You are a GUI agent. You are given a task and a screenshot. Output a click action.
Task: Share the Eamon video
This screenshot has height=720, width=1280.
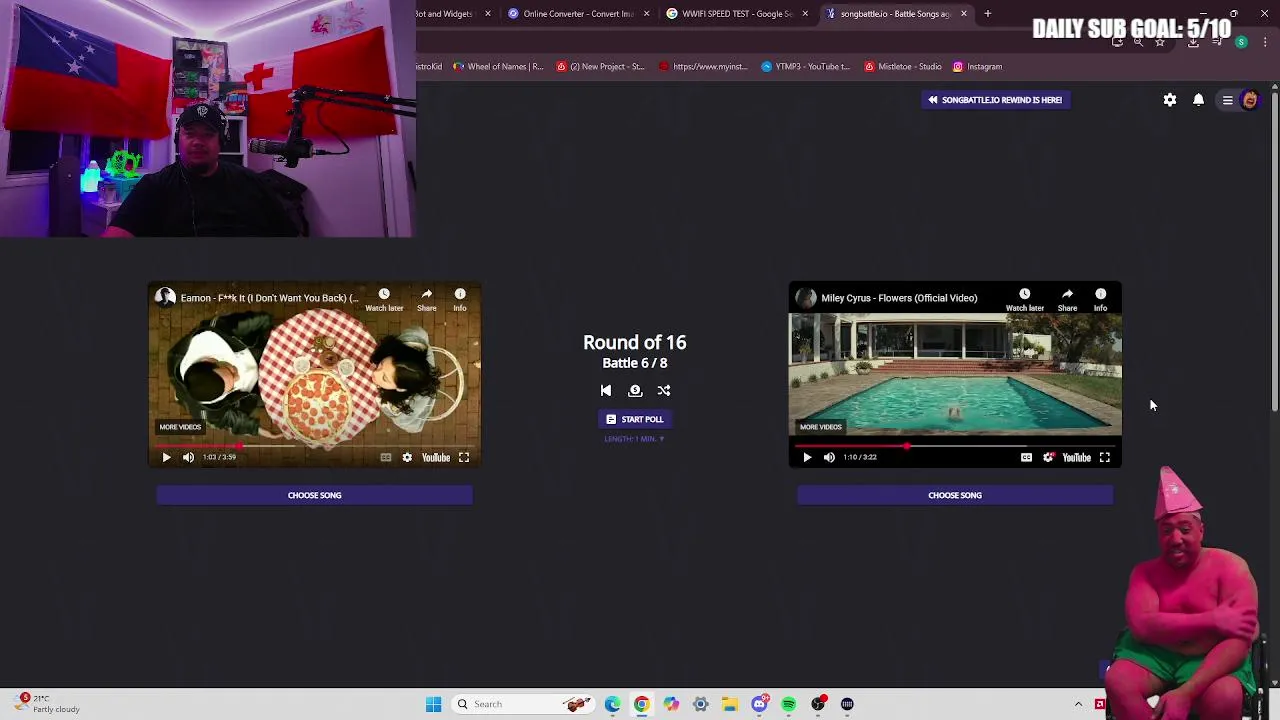tap(427, 299)
